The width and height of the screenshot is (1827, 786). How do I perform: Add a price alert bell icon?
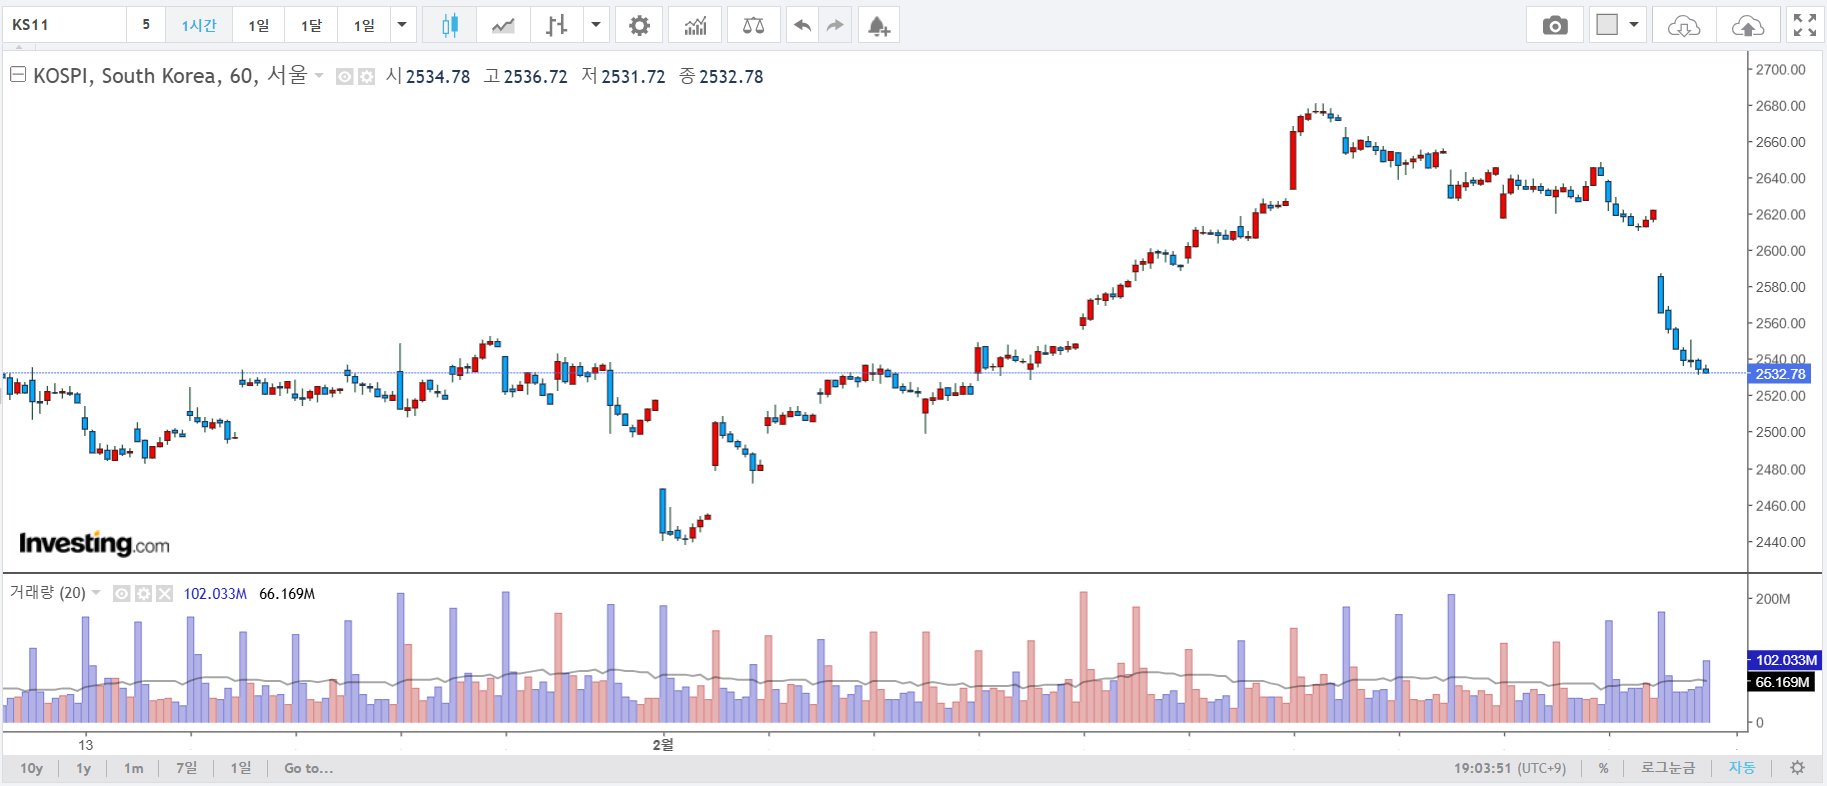coord(878,25)
